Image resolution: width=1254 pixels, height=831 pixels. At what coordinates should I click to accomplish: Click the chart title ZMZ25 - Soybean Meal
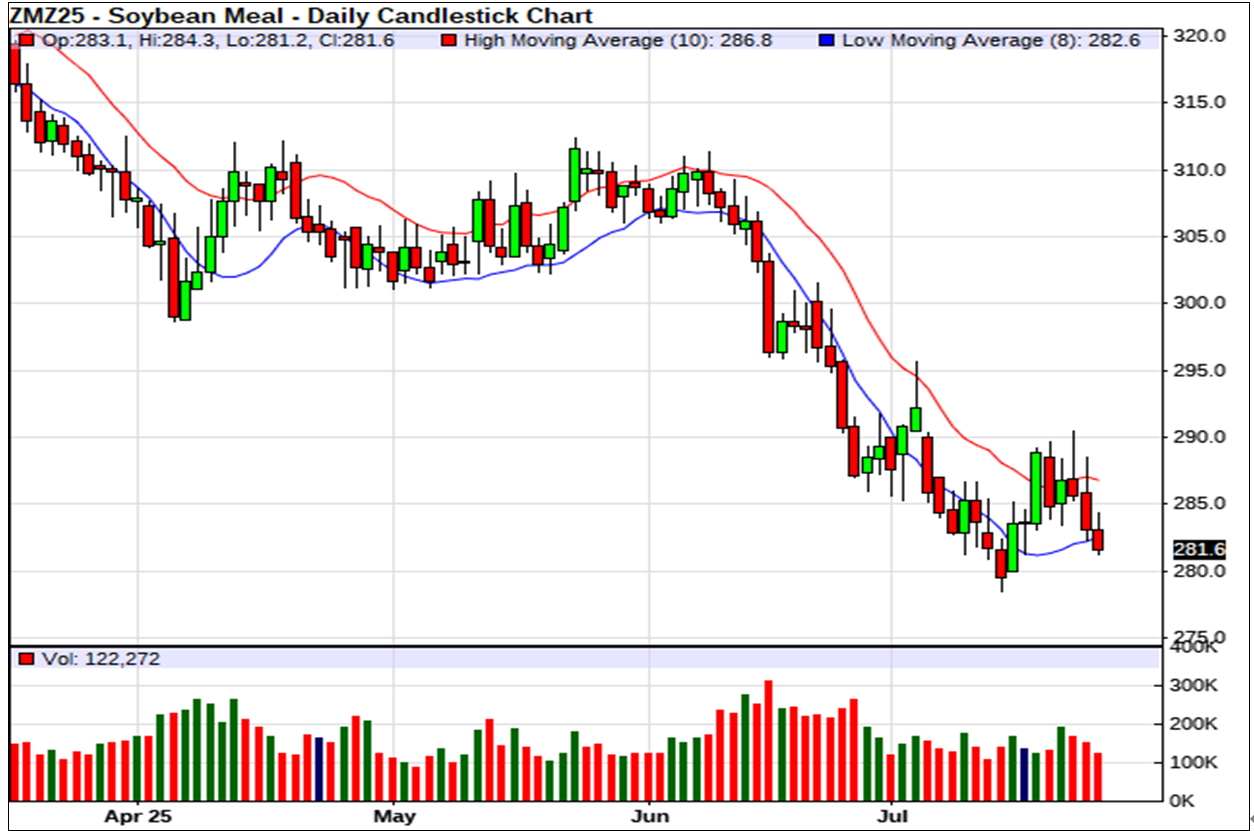click(301, 15)
